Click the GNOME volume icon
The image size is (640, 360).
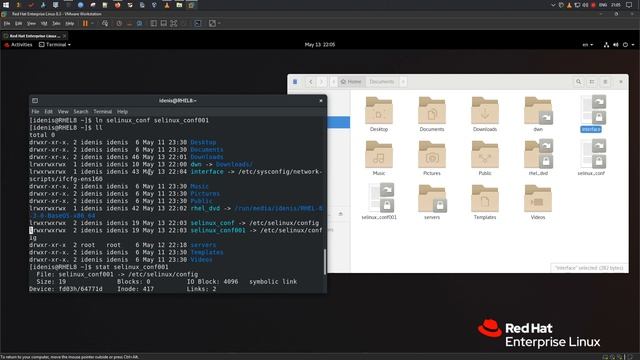click(x=616, y=44)
